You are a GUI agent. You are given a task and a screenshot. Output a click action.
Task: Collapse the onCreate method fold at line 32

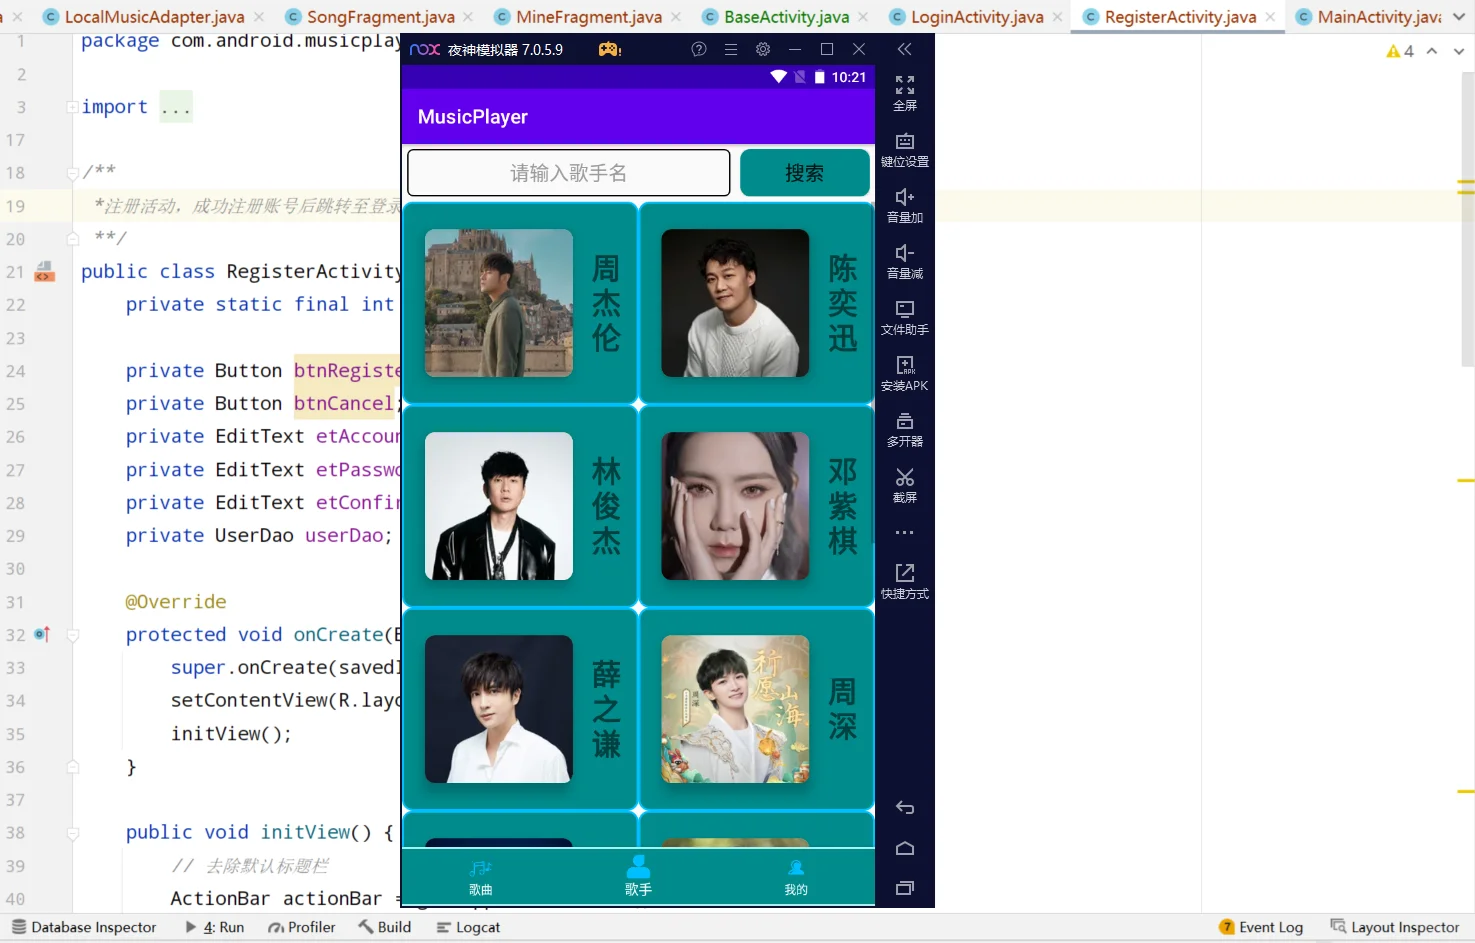click(x=73, y=635)
